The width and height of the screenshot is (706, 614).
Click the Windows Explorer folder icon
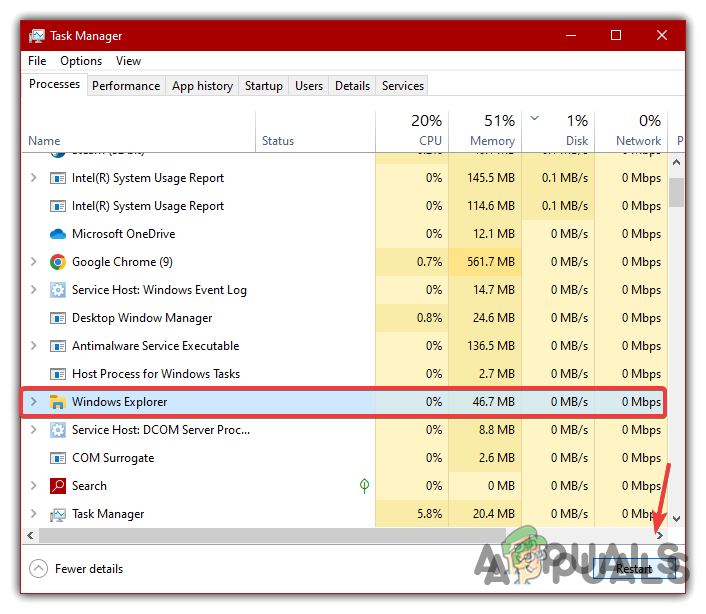coord(58,402)
